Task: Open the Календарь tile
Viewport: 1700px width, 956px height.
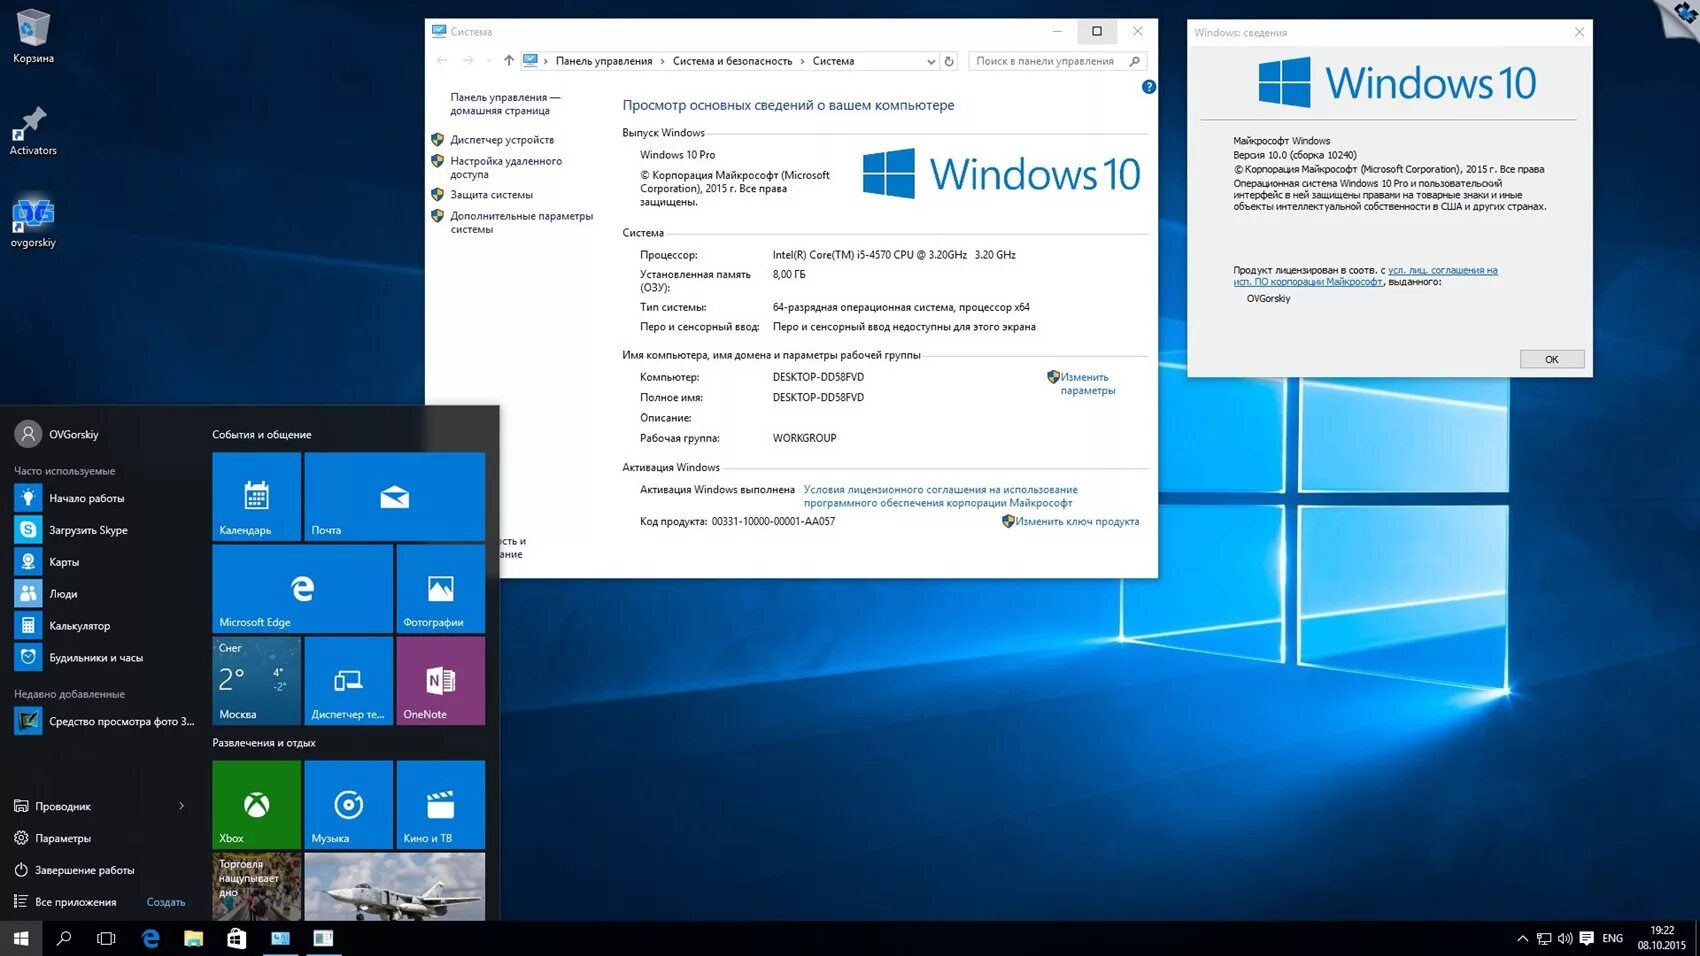Action: (256, 496)
